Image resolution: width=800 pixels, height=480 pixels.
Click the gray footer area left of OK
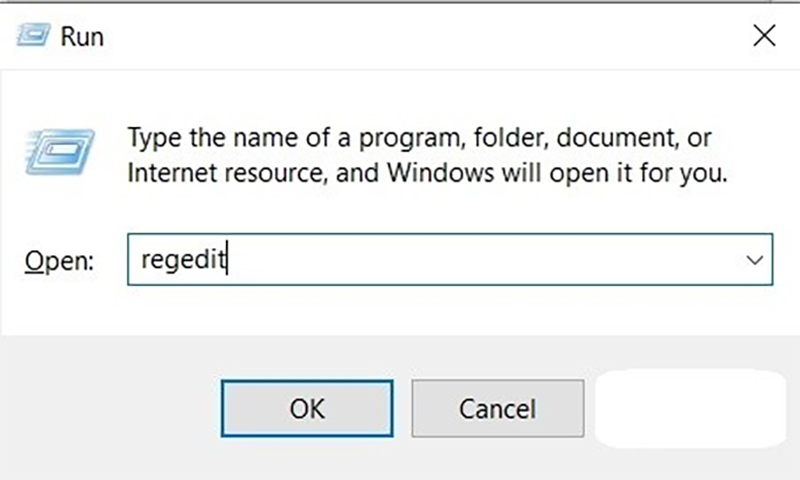pyautogui.click(x=110, y=408)
